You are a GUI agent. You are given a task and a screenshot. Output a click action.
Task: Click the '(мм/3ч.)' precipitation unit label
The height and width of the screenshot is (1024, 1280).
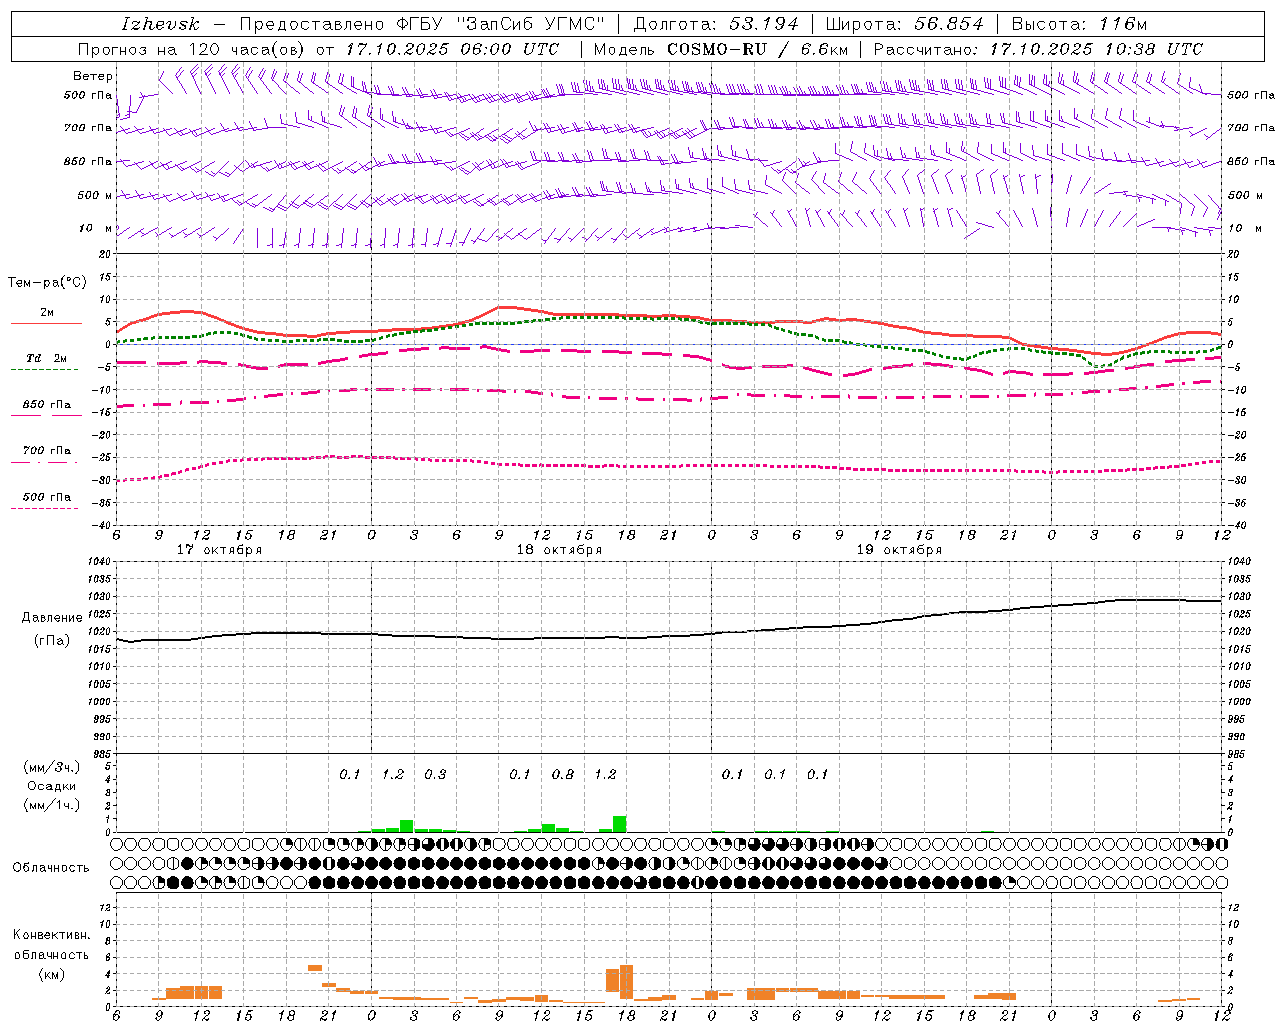tap(51, 767)
